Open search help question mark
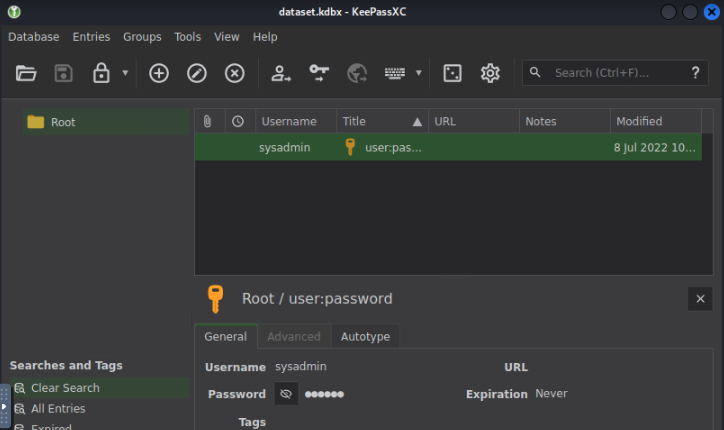 tap(695, 73)
